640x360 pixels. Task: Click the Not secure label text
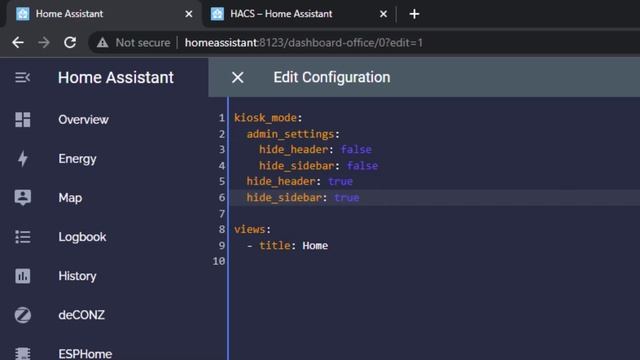click(x=143, y=42)
